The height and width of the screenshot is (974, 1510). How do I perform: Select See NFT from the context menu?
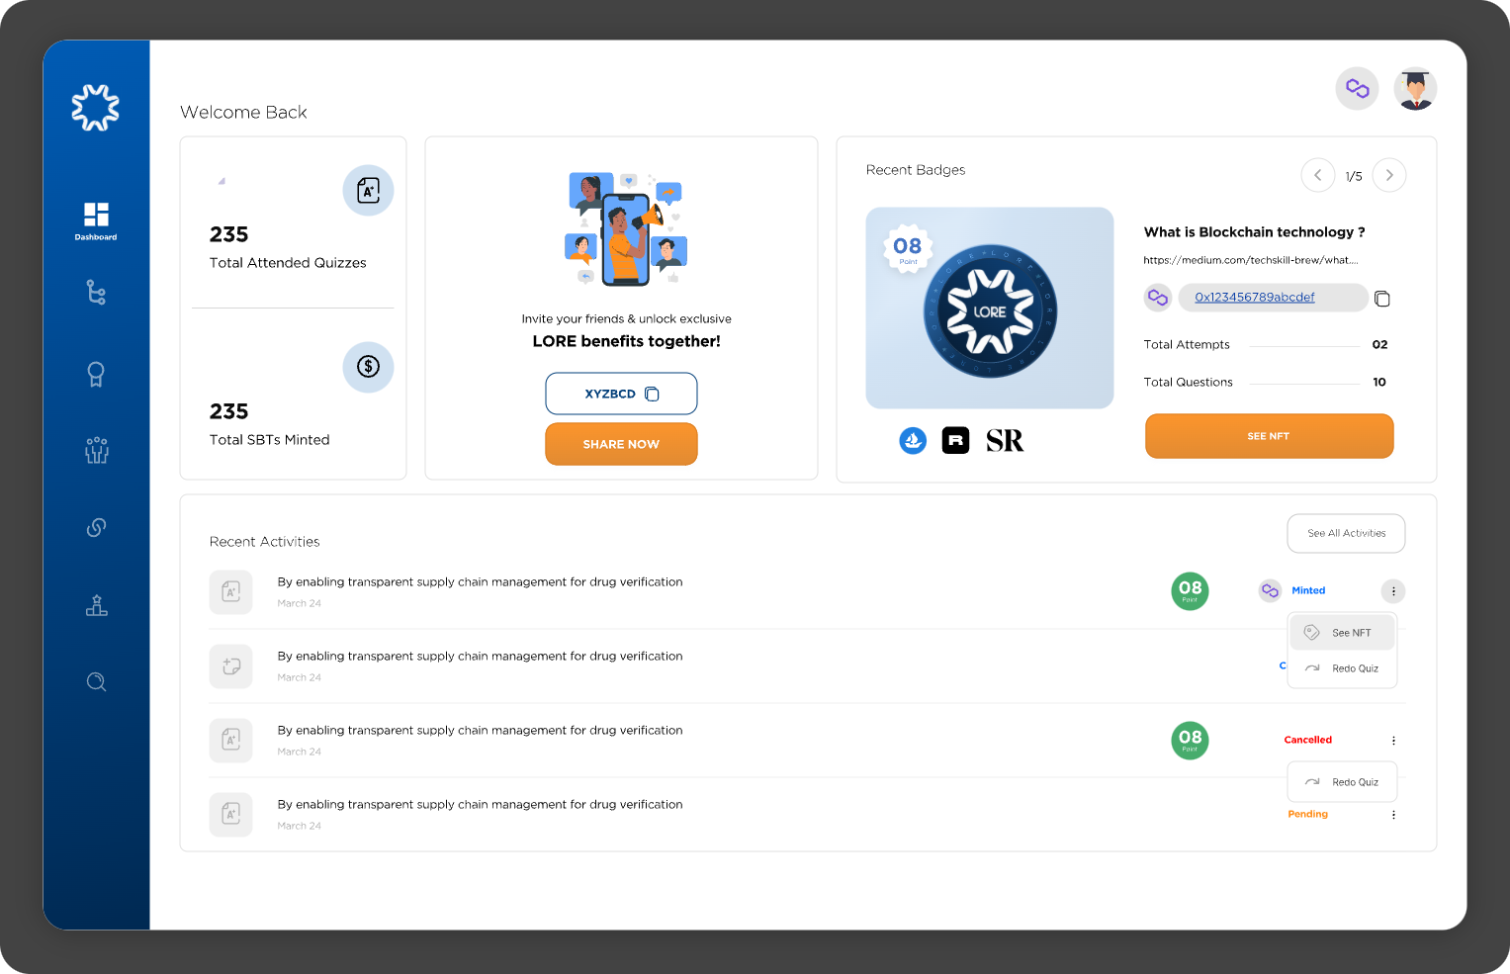pos(1342,633)
